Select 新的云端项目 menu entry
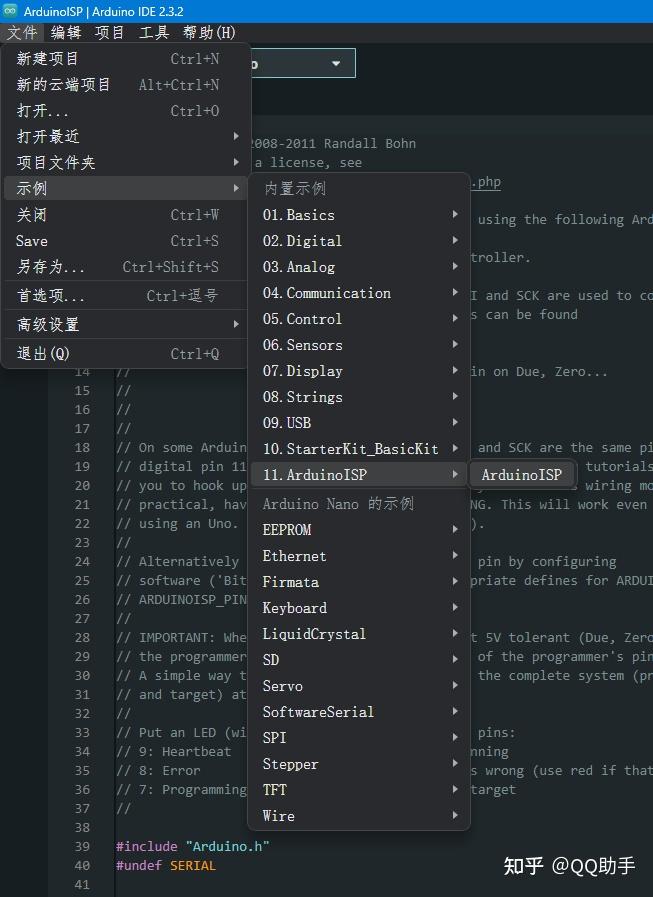This screenshot has height=897, width=653. 126,85
